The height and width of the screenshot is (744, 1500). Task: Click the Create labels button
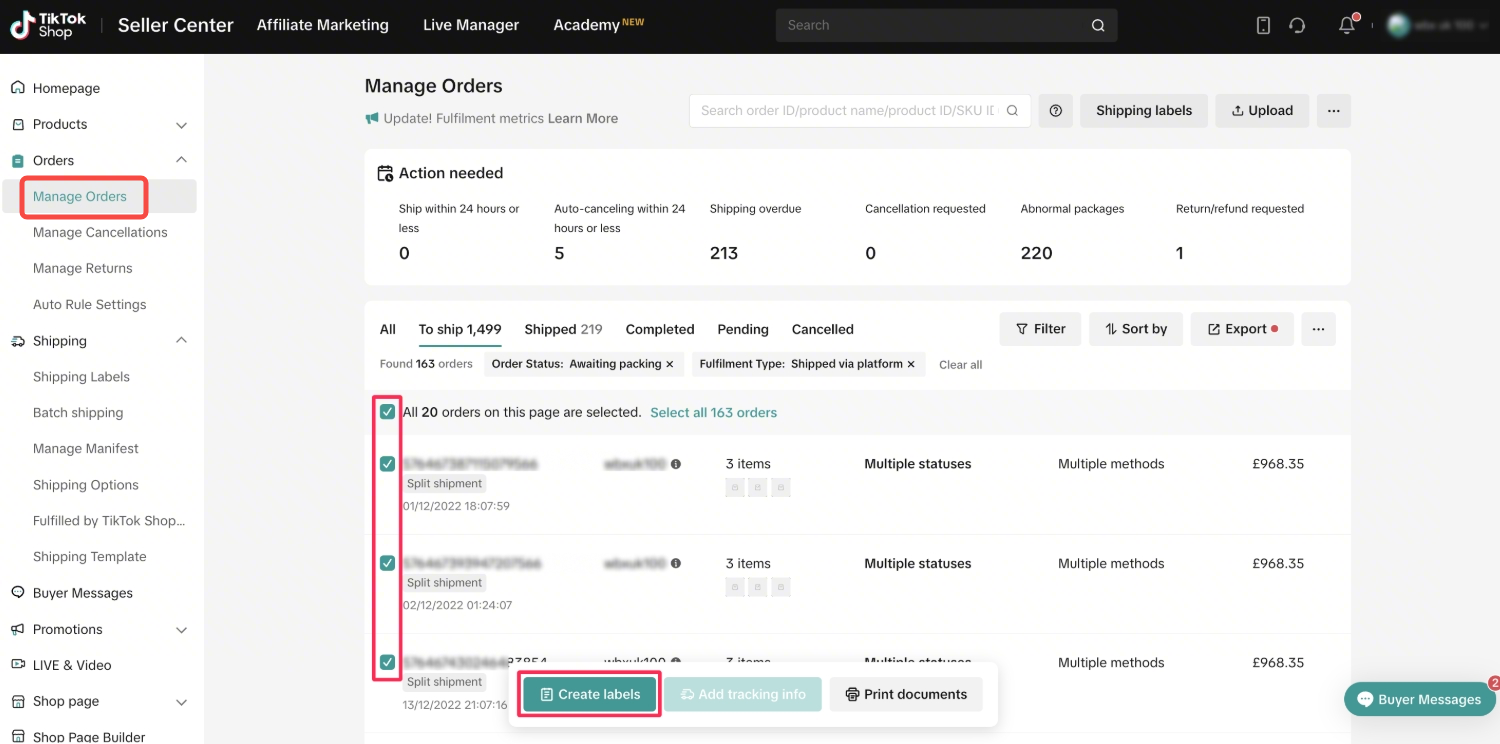pos(590,694)
